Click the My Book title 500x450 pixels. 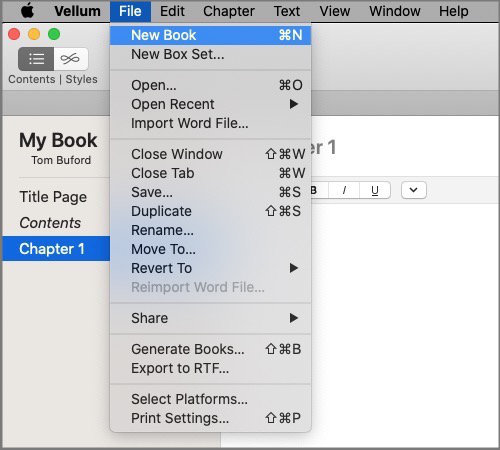(58, 140)
